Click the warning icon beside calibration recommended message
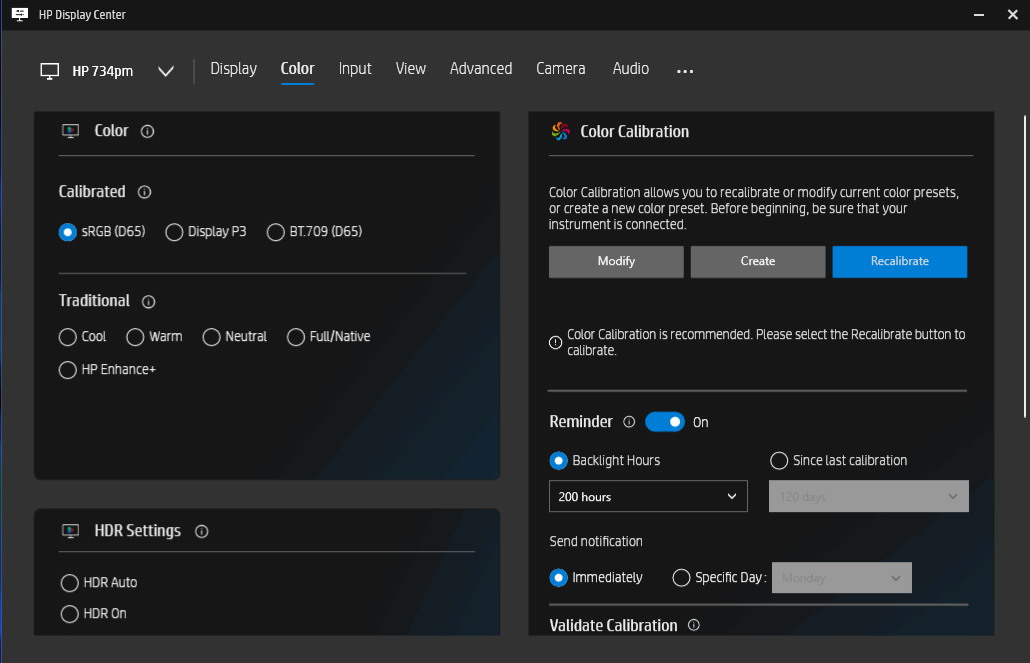 [556, 342]
